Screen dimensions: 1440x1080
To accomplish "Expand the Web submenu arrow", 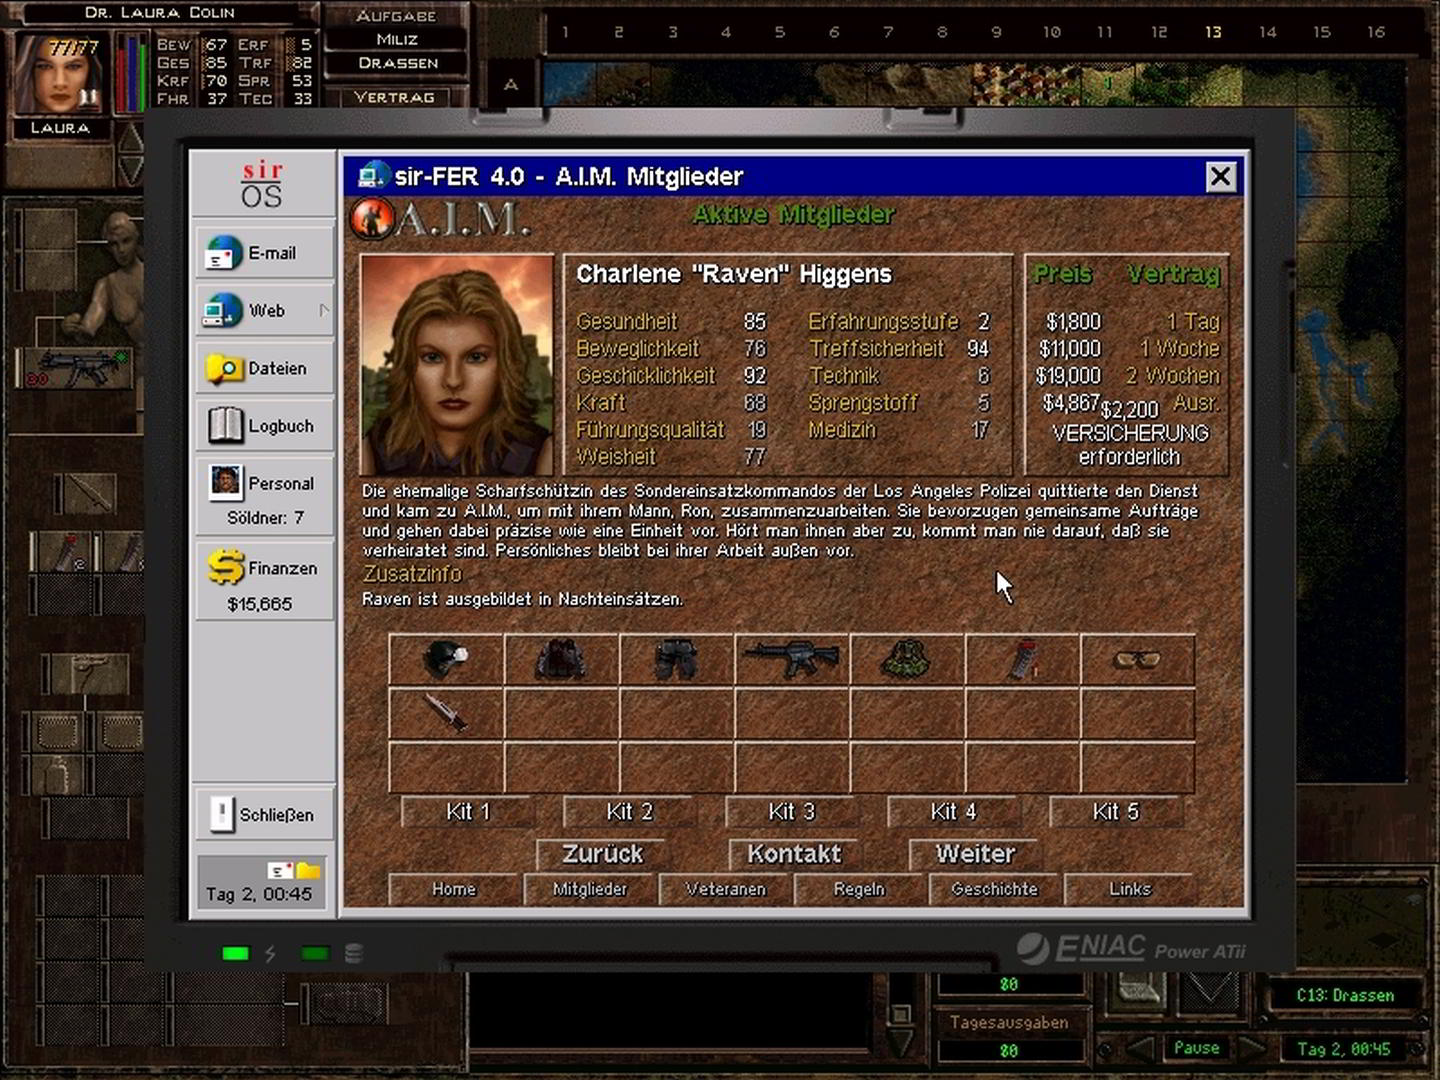I will click(x=323, y=311).
